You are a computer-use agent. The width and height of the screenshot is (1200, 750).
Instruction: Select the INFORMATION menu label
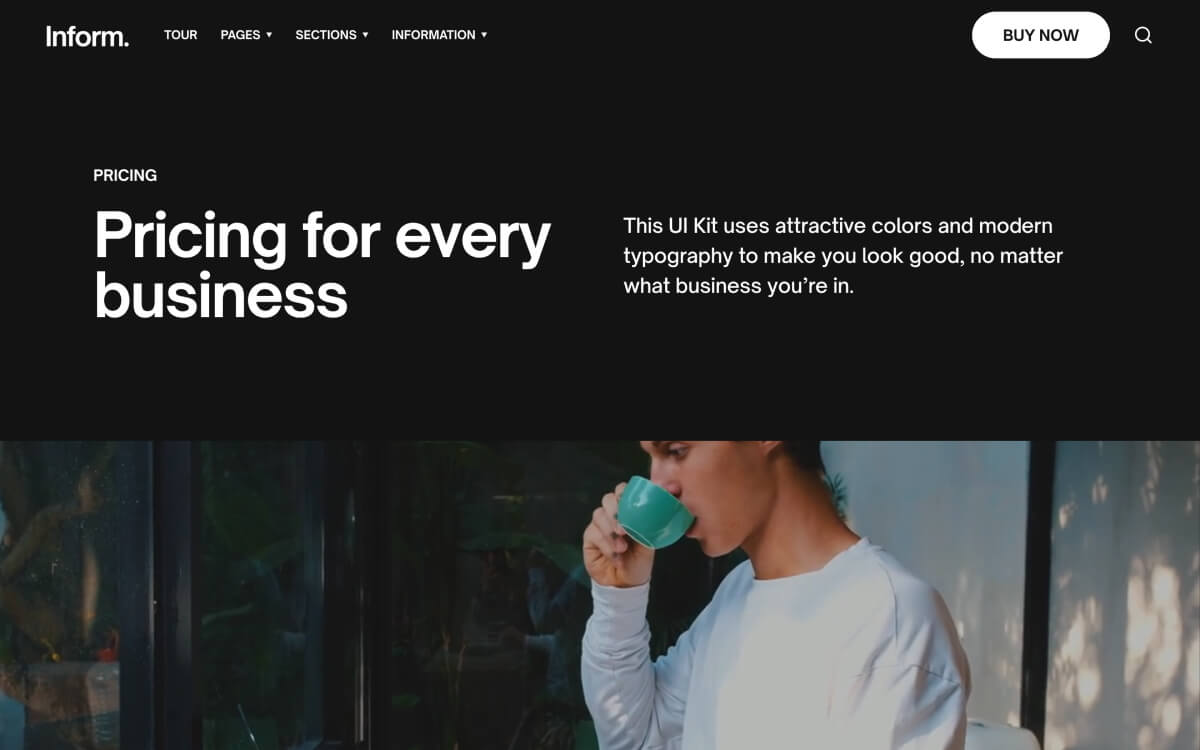click(433, 35)
